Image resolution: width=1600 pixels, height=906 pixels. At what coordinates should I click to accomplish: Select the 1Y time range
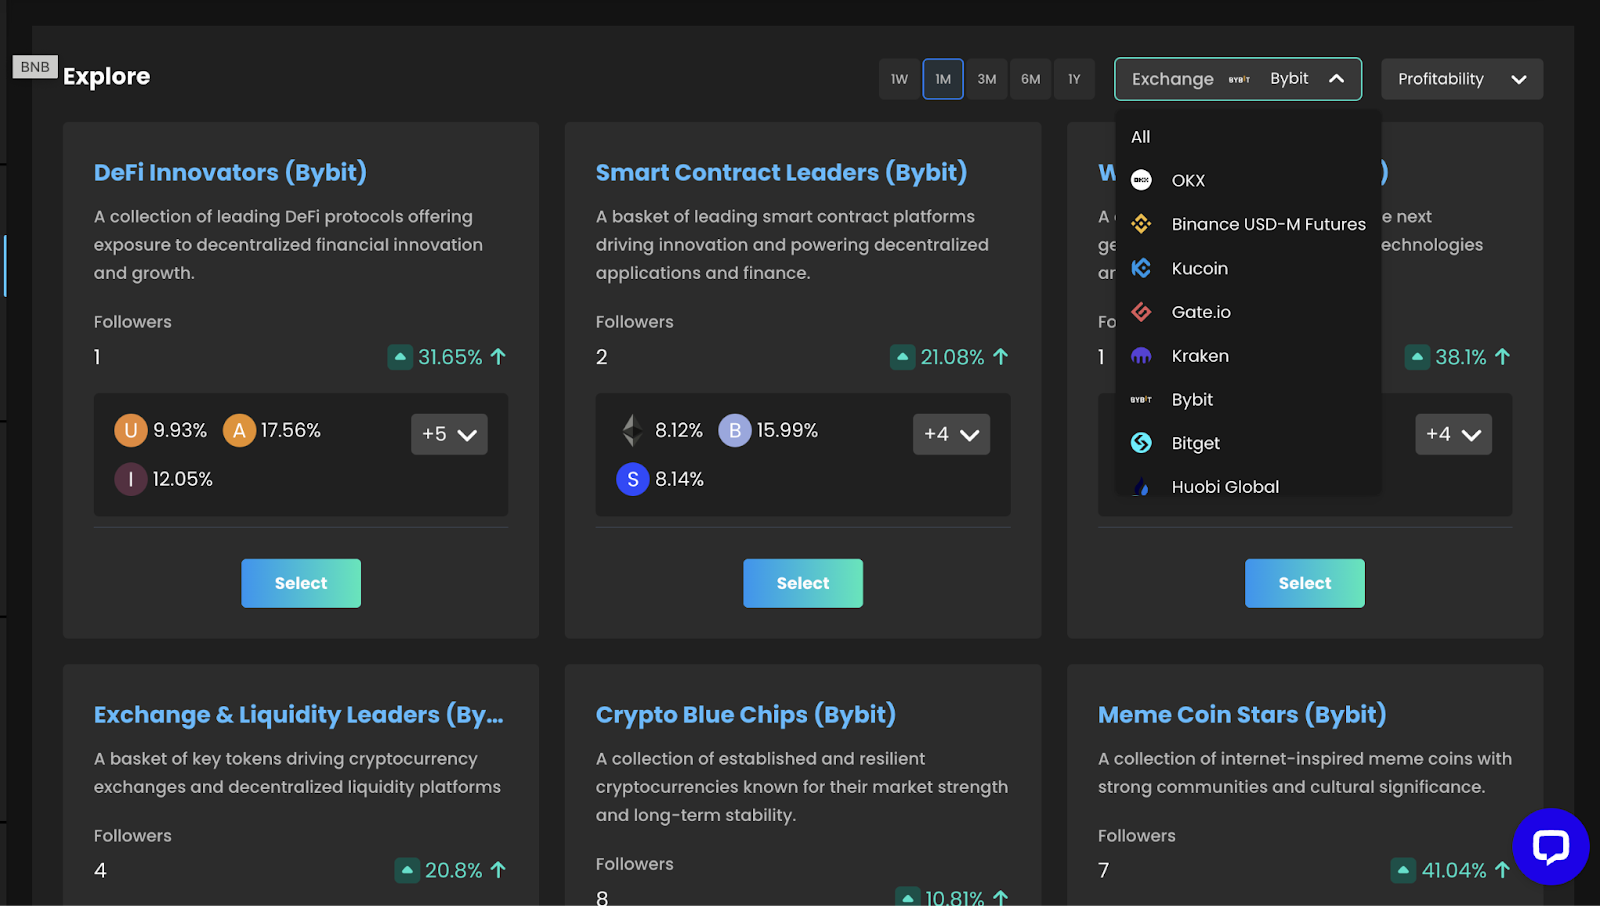1074,79
